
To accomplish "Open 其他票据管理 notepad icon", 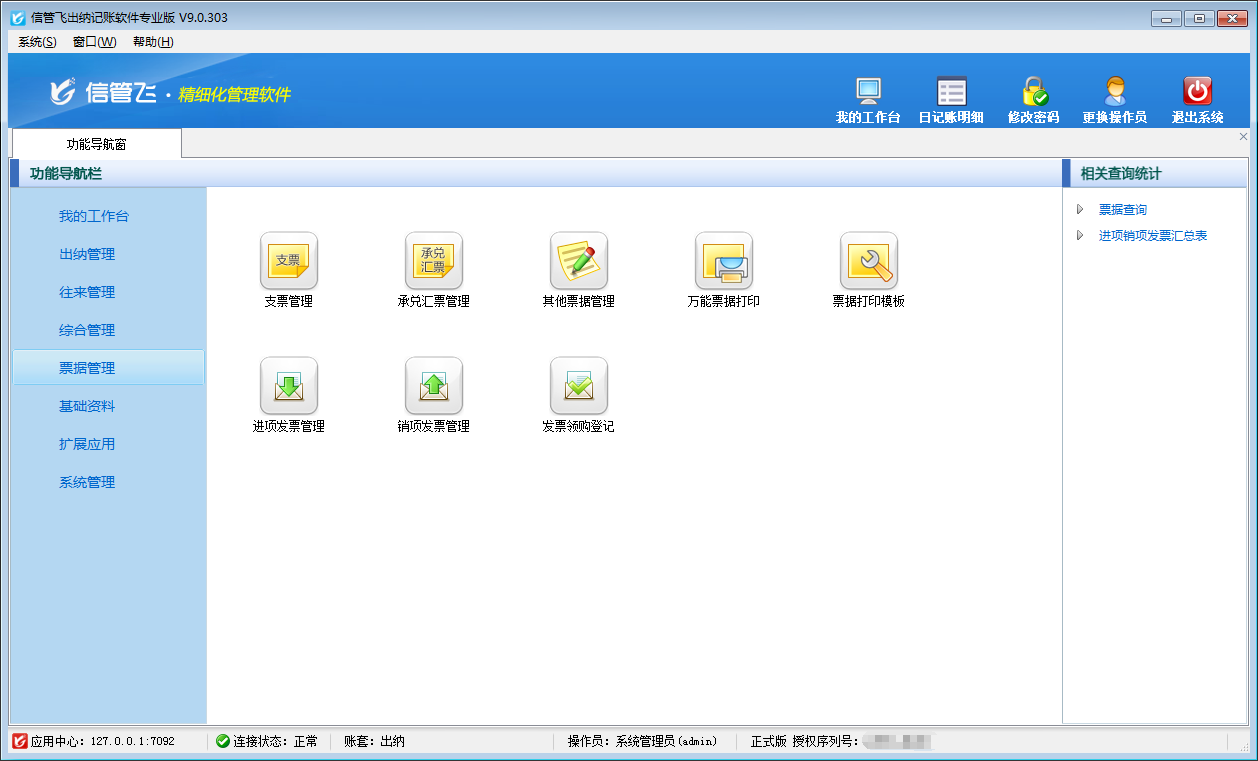I will (x=578, y=261).
